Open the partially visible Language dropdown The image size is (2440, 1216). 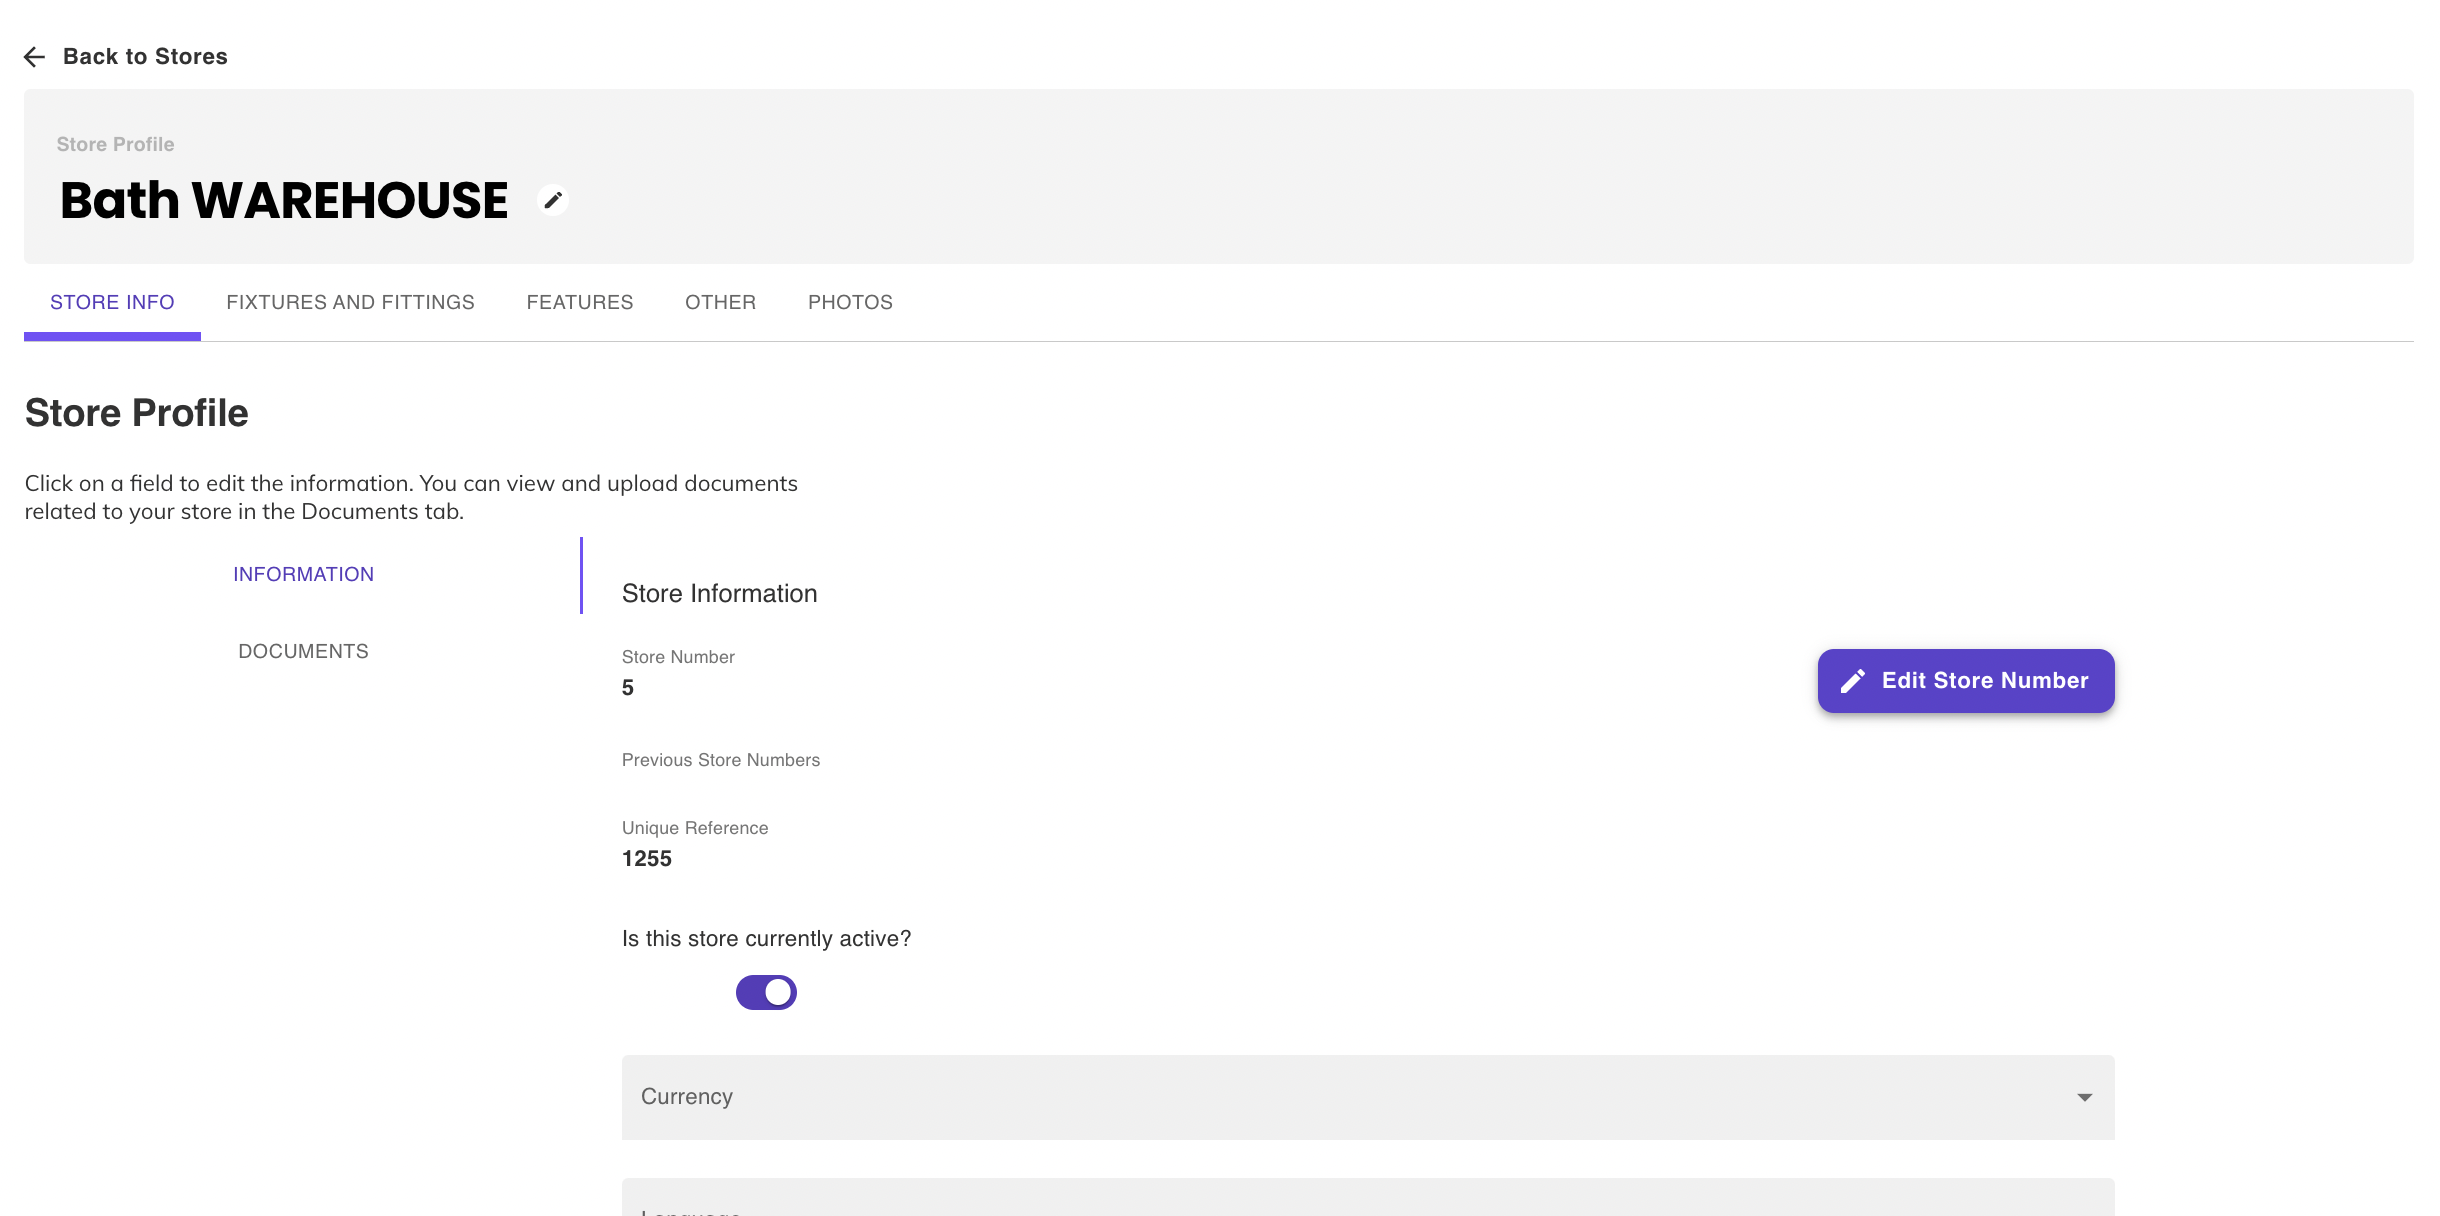1366,1200
